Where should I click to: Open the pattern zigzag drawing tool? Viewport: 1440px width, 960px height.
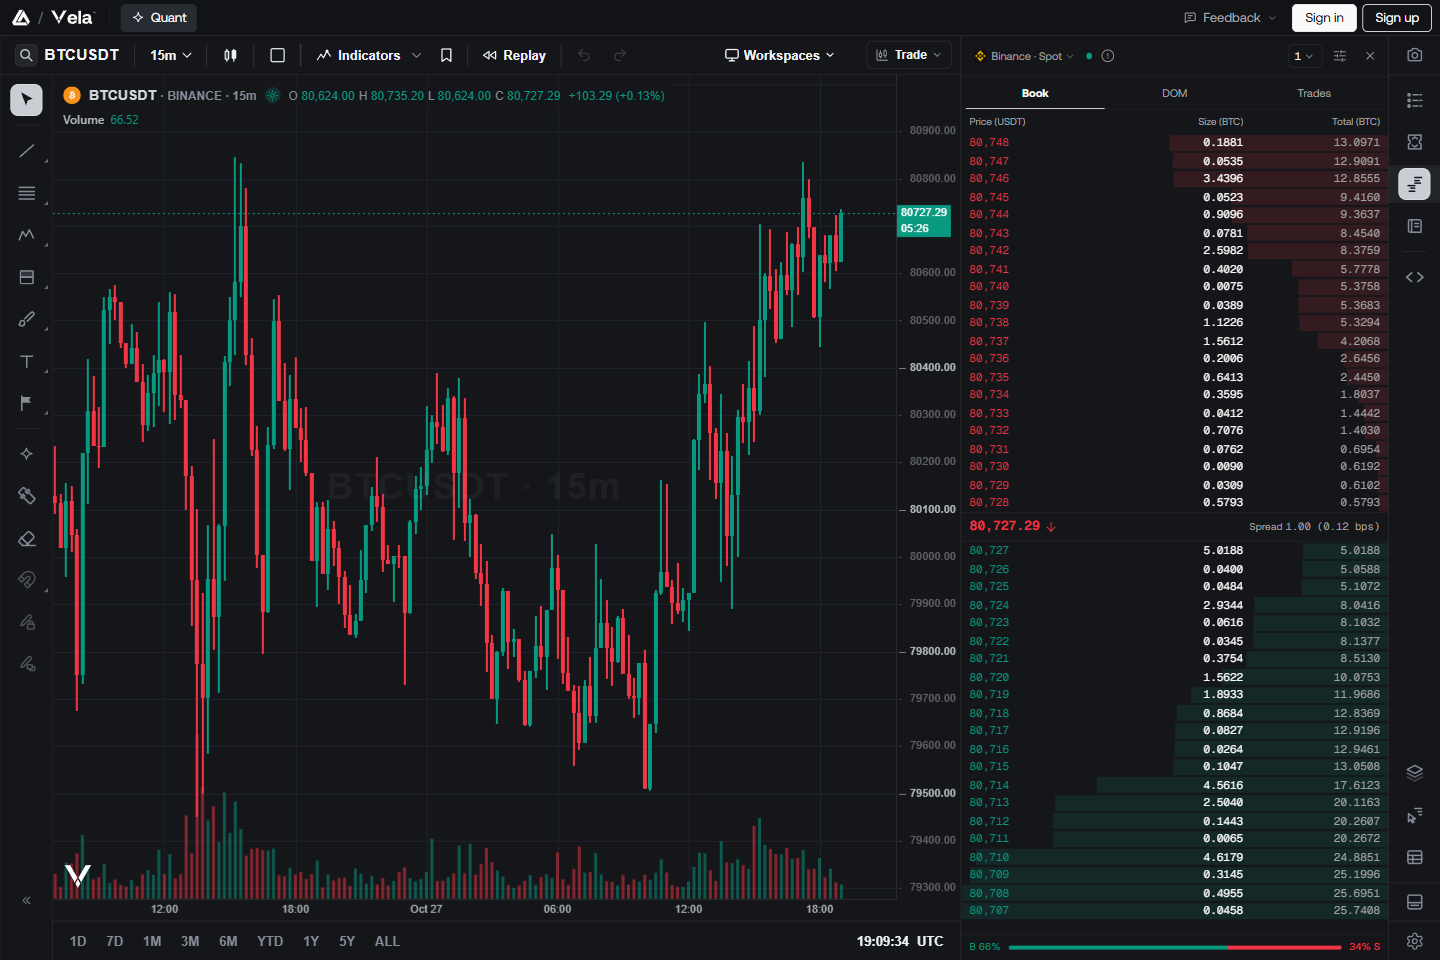click(x=27, y=235)
